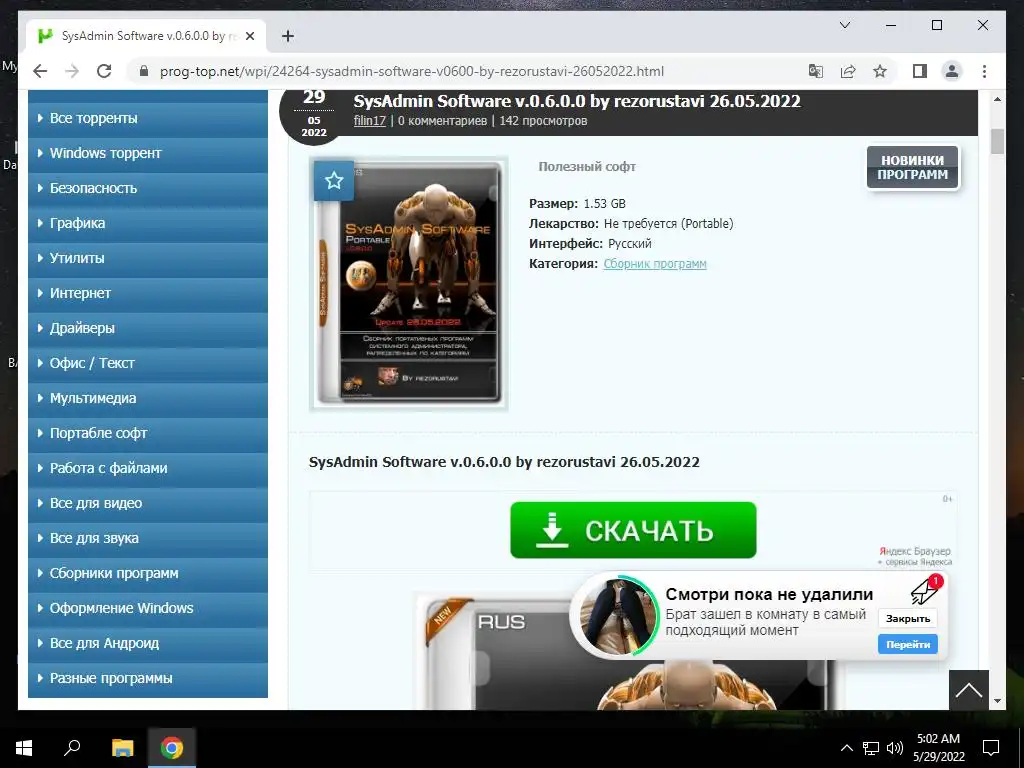Screen dimensions: 1024x768
Task: Open the Windows Start menu
Action: 24,748
